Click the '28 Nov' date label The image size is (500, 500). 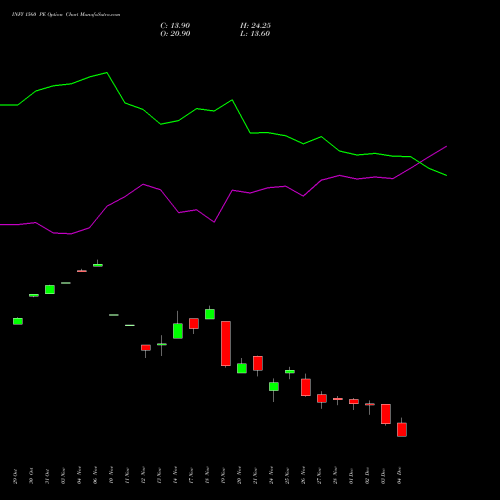(335, 476)
